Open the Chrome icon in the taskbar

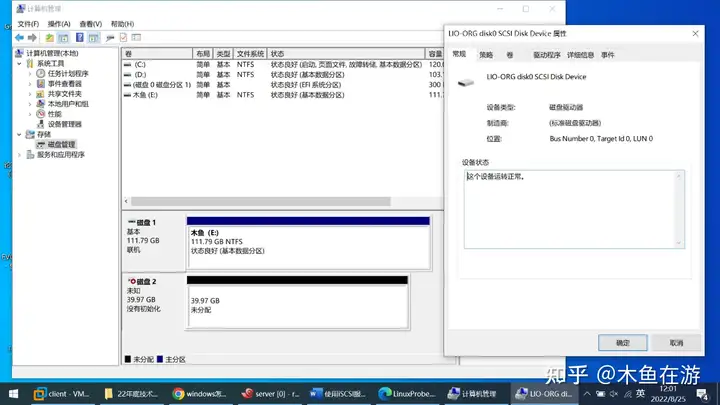click(x=178, y=394)
